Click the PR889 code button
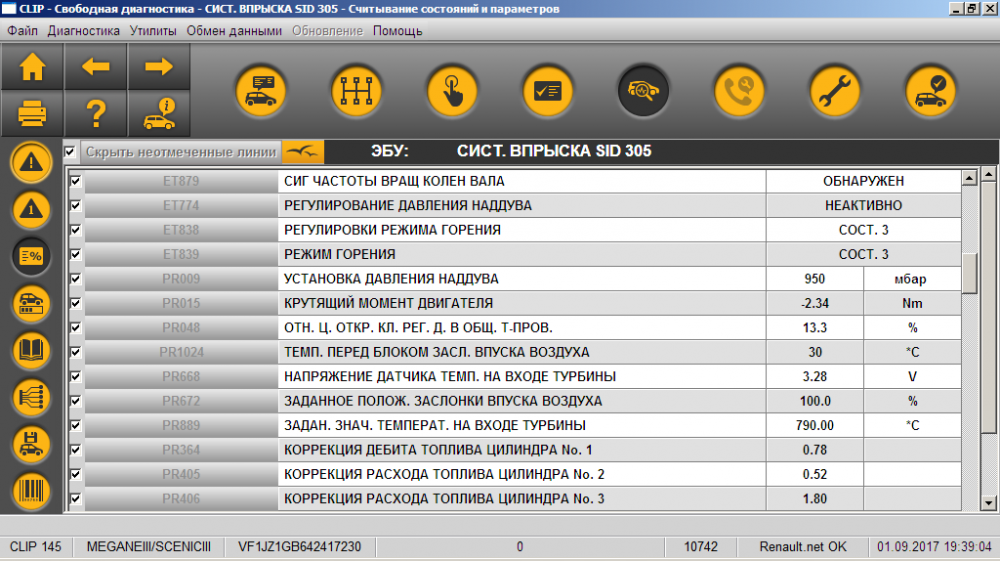The height and width of the screenshot is (561, 1000). pyautogui.click(x=181, y=425)
